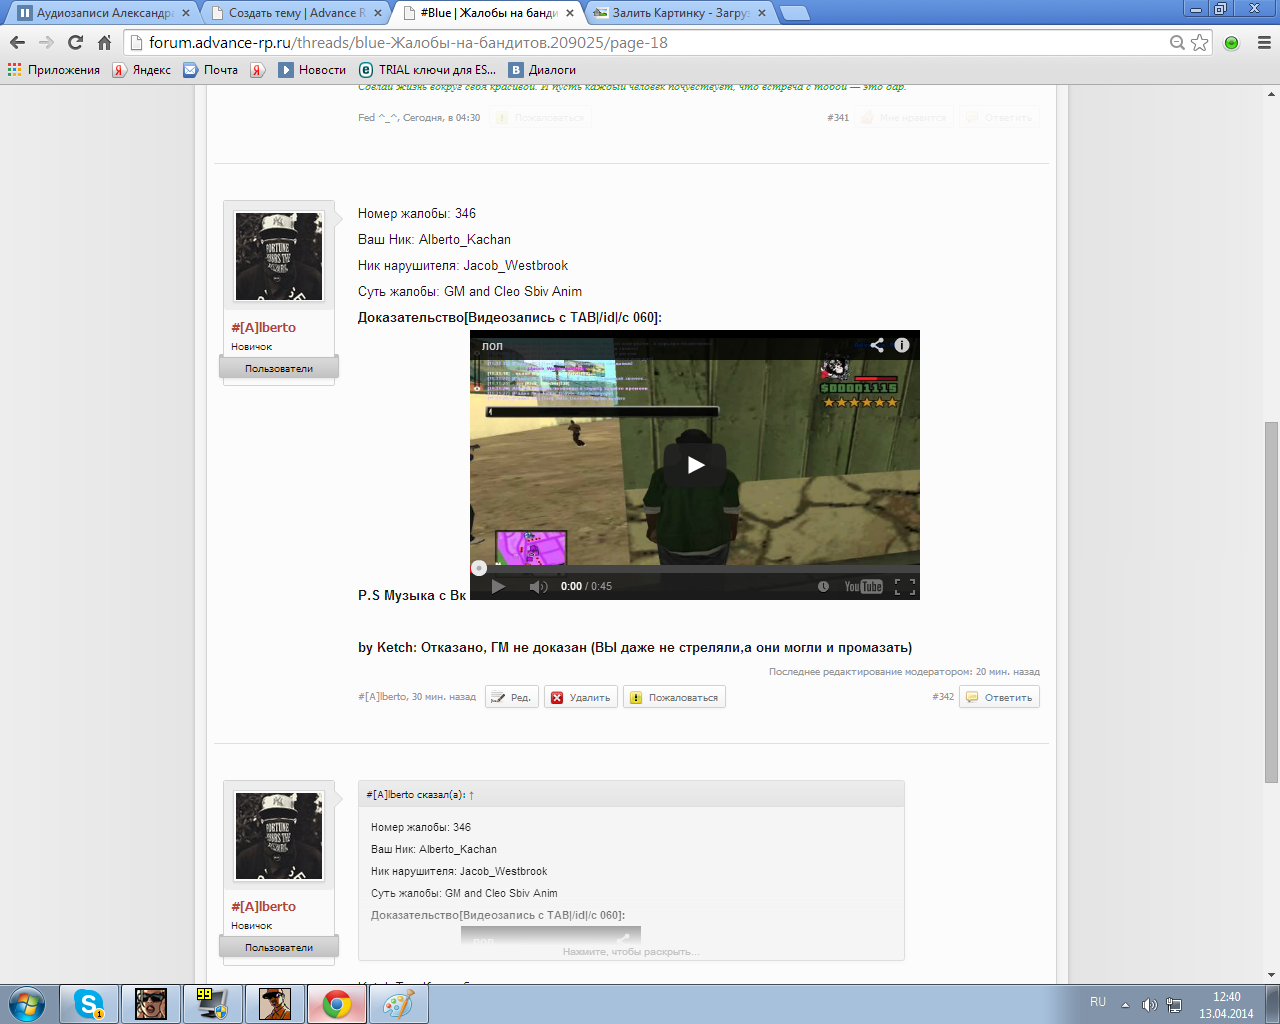
Task: Open the Приложения apps shortcut
Action: [x=54, y=70]
